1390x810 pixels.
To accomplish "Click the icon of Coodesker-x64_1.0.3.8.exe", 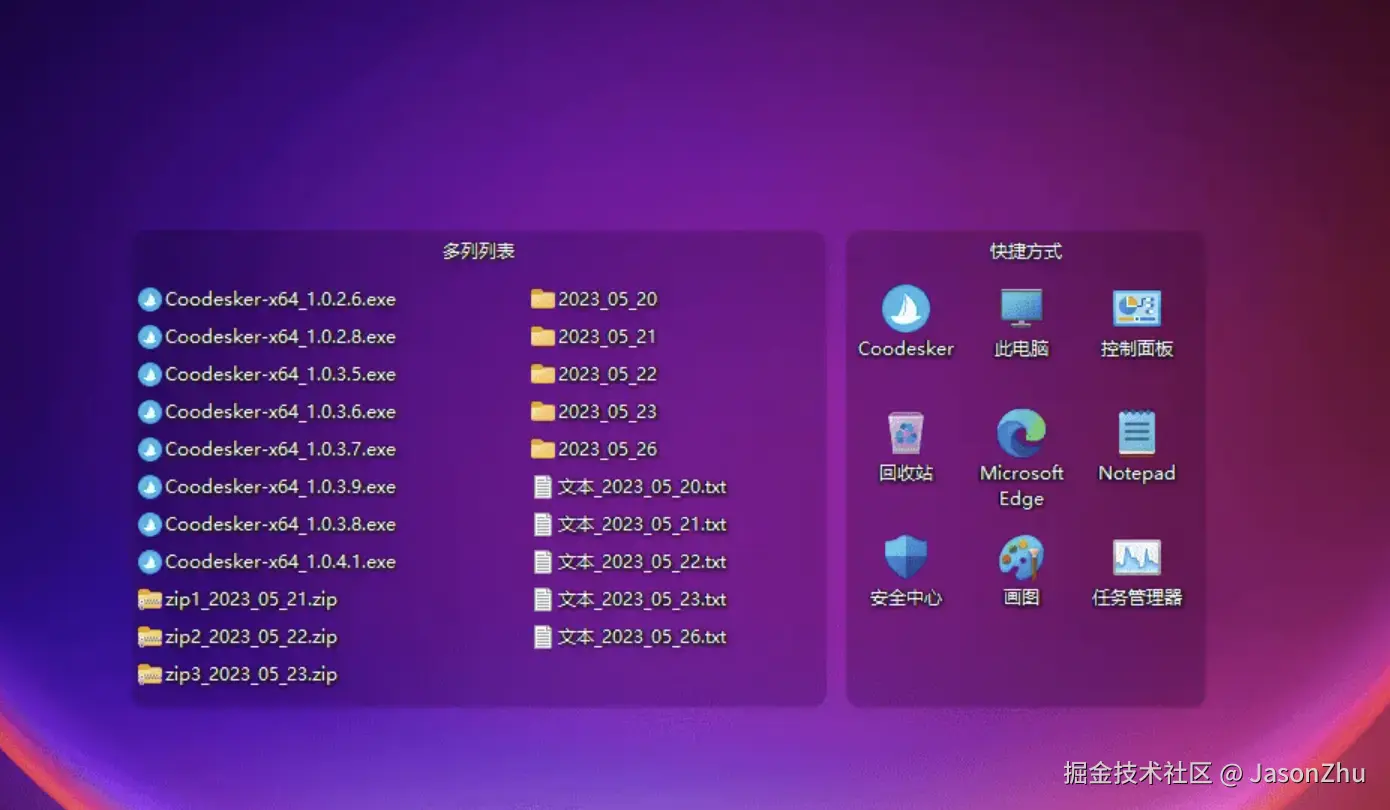I will 150,524.
